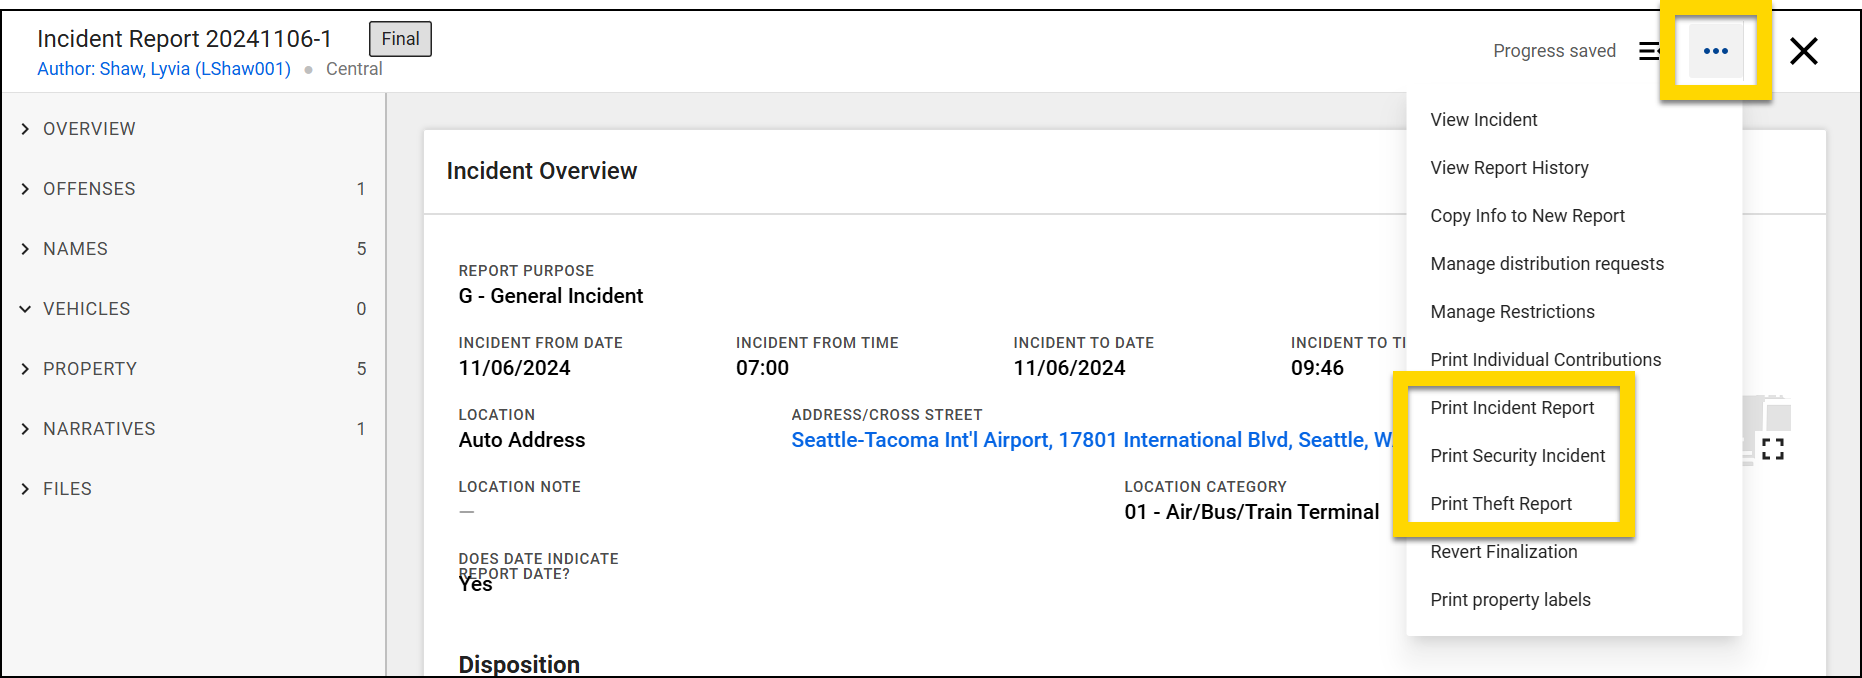Expand the OVERVIEW section

[89, 128]
